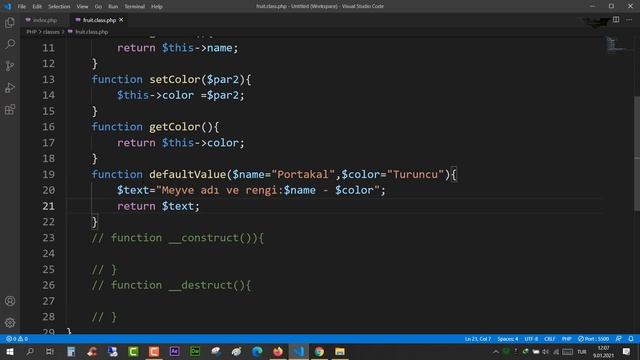Click Visual Studio Code taskbar icon
The height and width of the screenshot is (360, 640).
click(x=299, y=351)
